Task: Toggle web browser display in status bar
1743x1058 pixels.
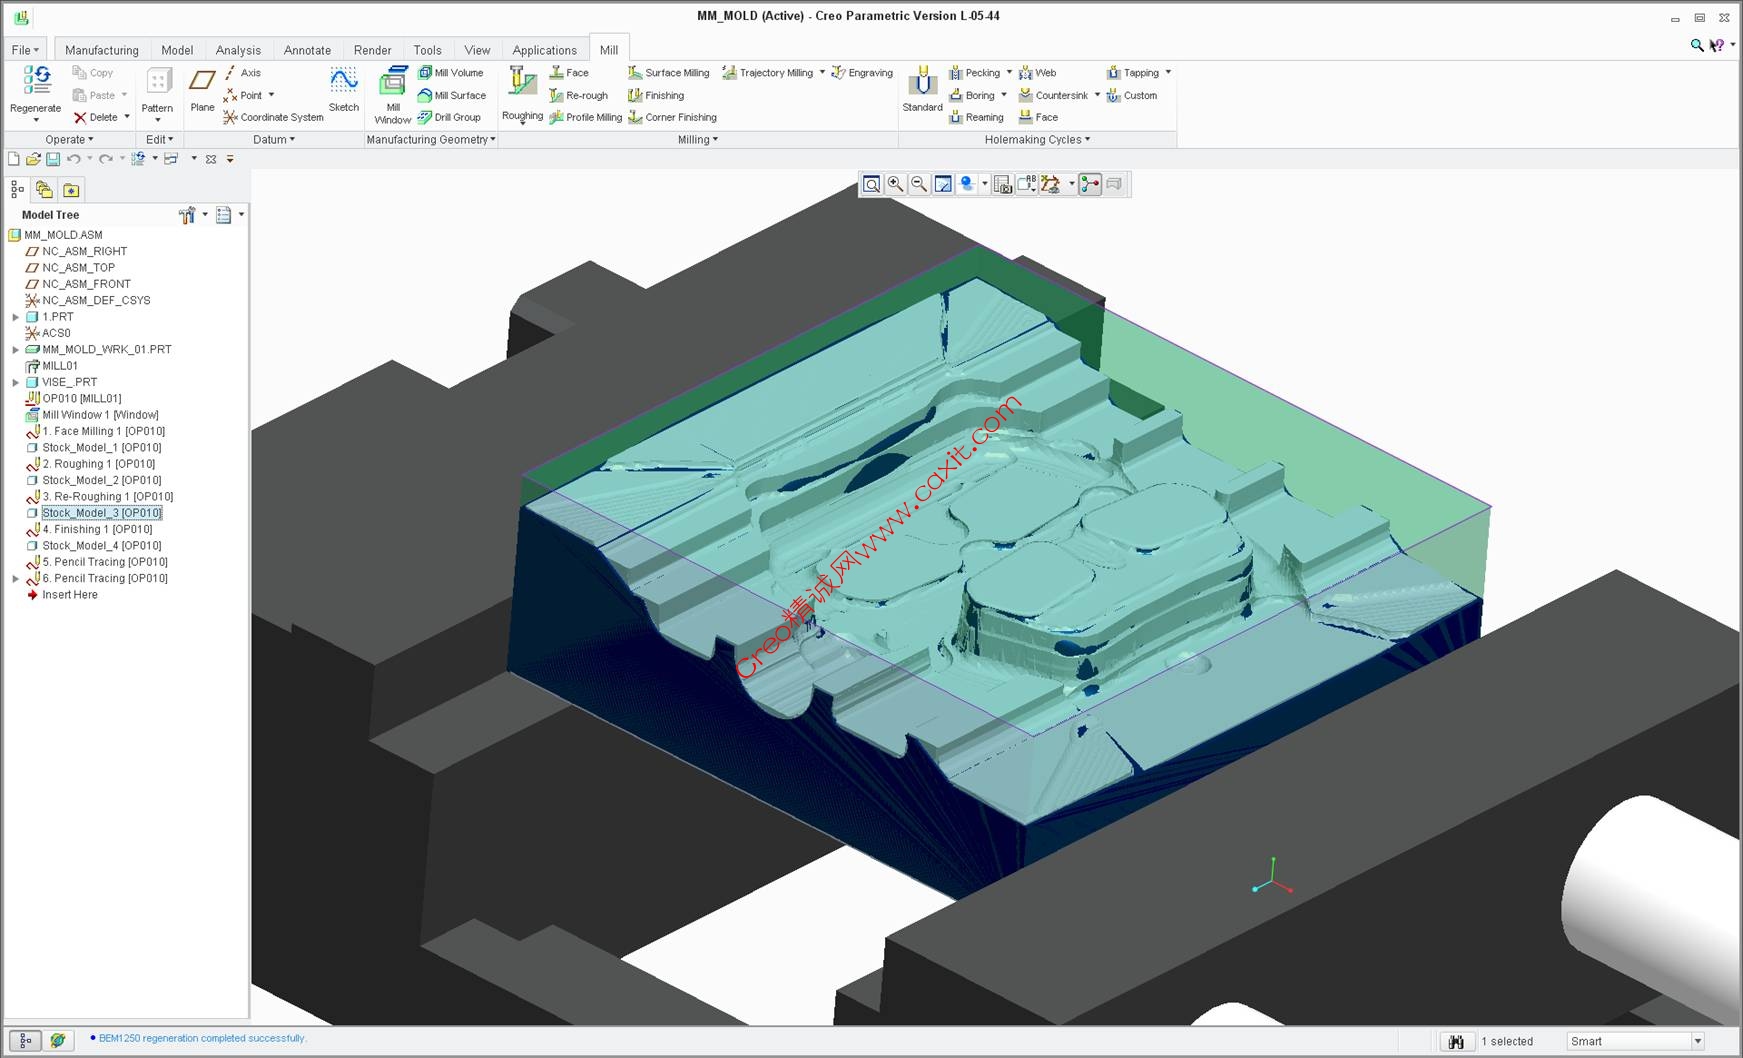Action: pos(58,1041)
